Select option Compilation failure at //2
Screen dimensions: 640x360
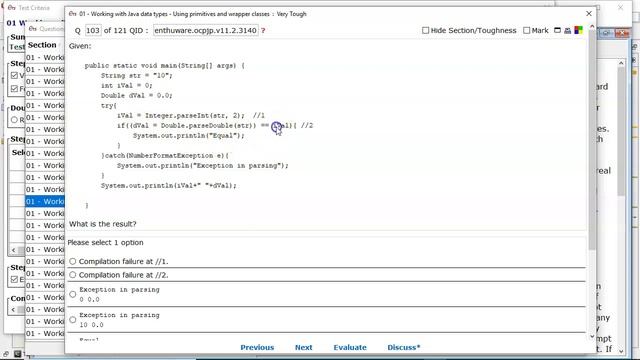coord(73,275)
